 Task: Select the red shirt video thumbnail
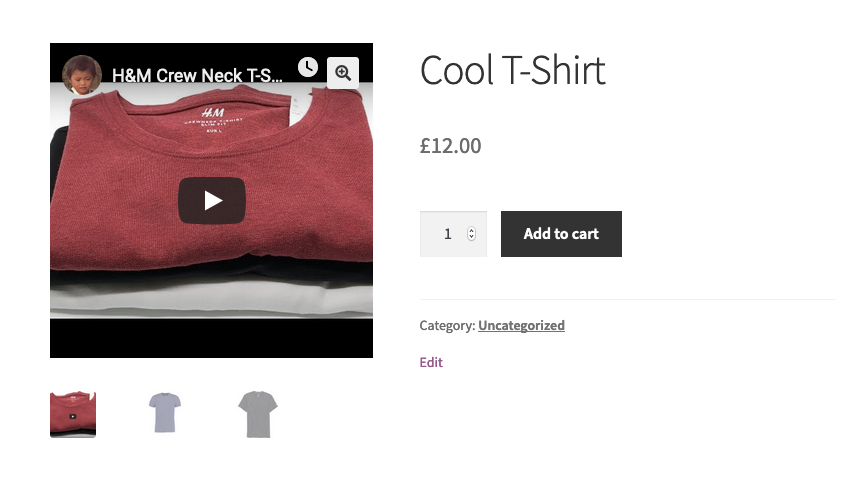pyautogui.click(x=73, y=414)
